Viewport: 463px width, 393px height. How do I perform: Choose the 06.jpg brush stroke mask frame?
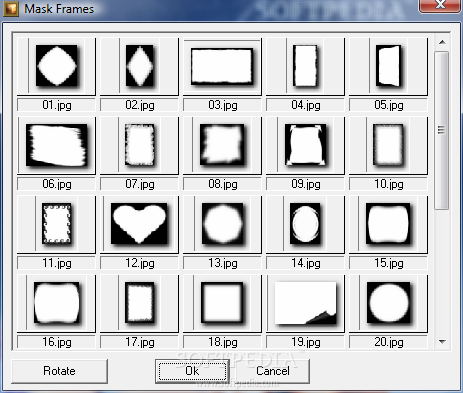point(56,145)
